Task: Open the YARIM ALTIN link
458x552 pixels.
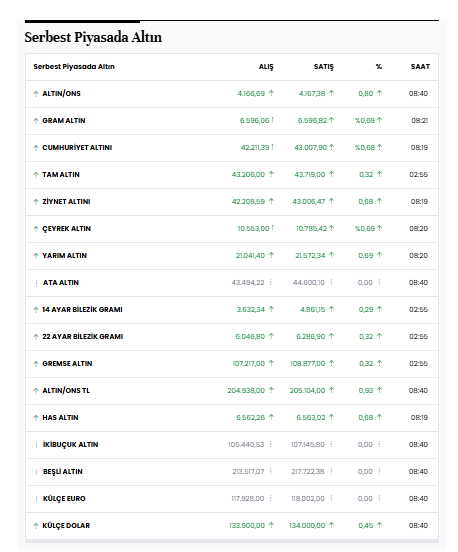Action: tap(64, 256)
